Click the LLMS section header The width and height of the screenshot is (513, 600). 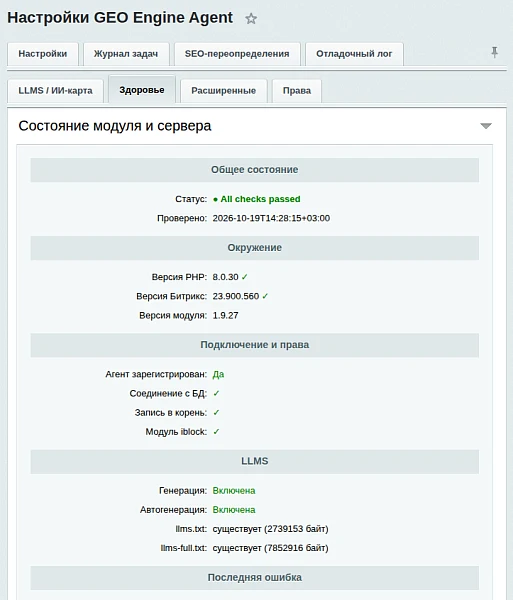(x=255, y=461)
